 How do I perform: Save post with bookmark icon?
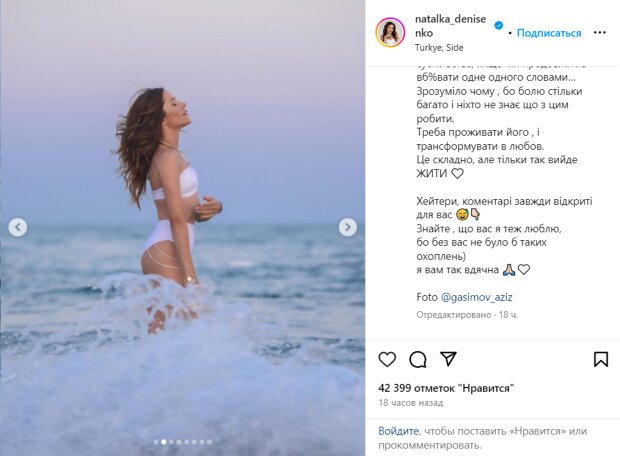(600, 359)
